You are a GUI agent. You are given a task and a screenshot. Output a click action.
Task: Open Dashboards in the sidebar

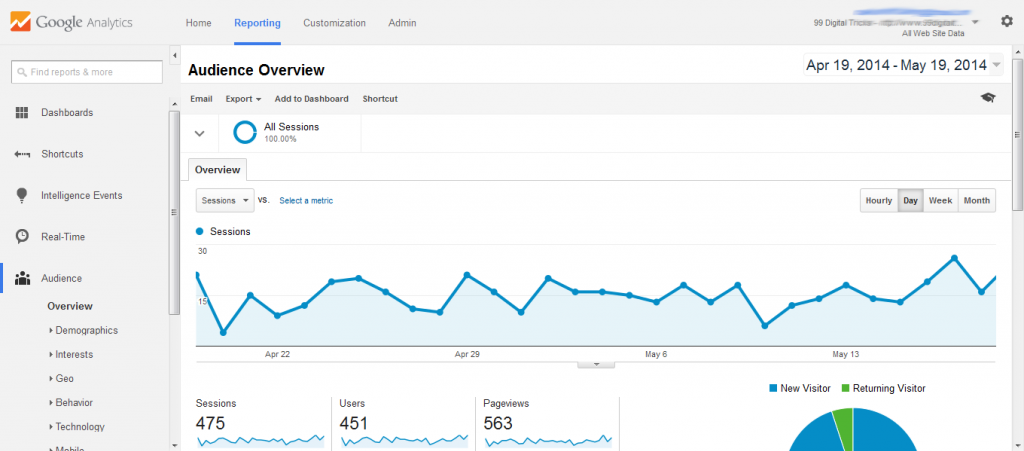pyautogui.click(x=67, y=112)
